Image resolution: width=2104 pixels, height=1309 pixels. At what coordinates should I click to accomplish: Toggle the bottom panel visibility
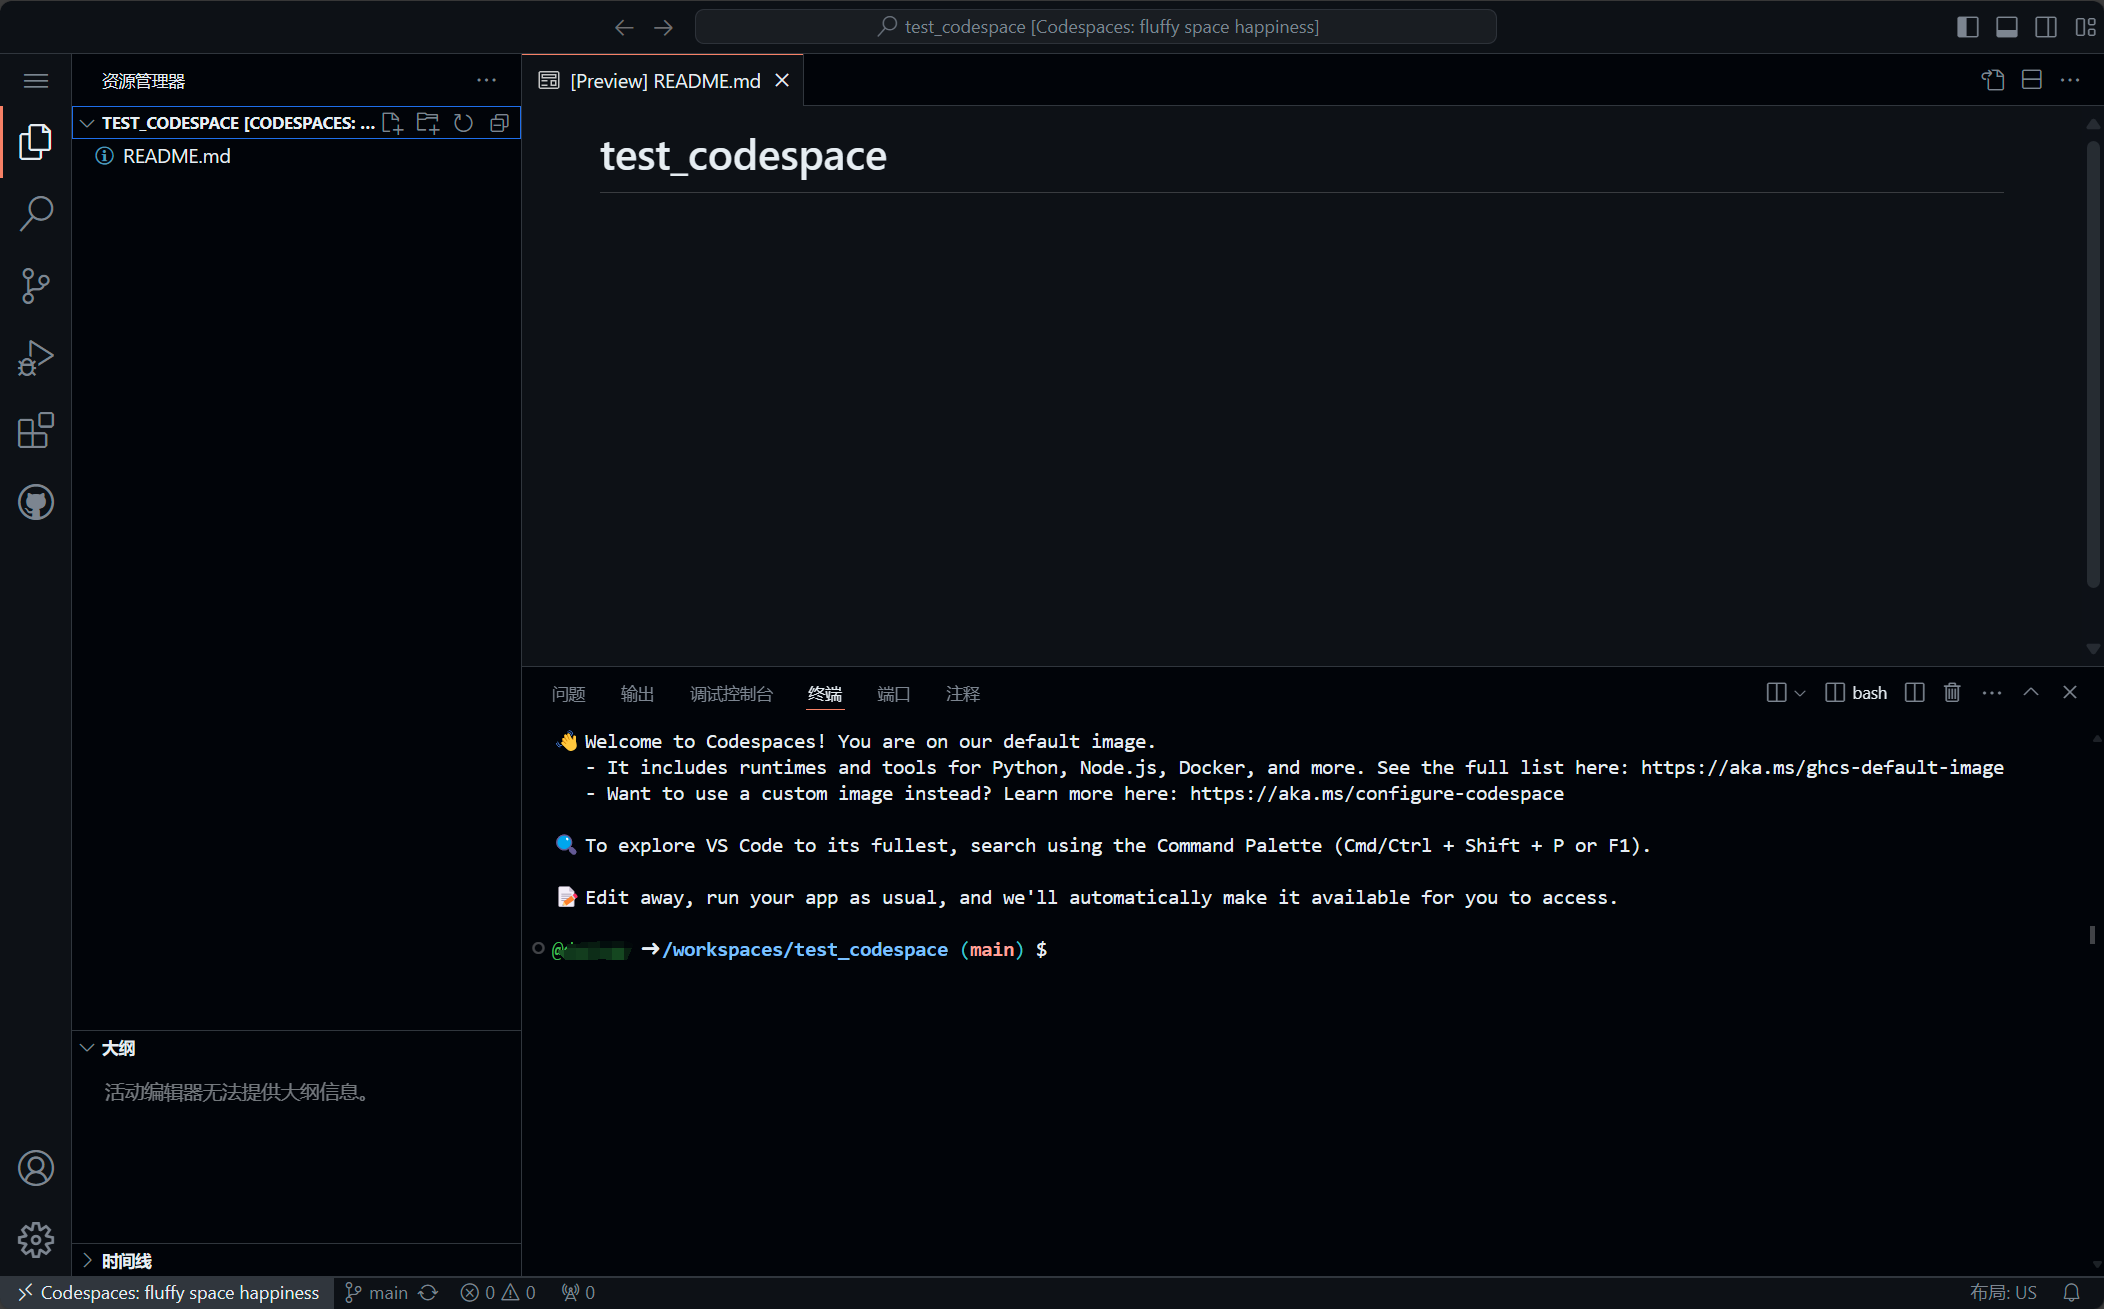(2007, 27)
